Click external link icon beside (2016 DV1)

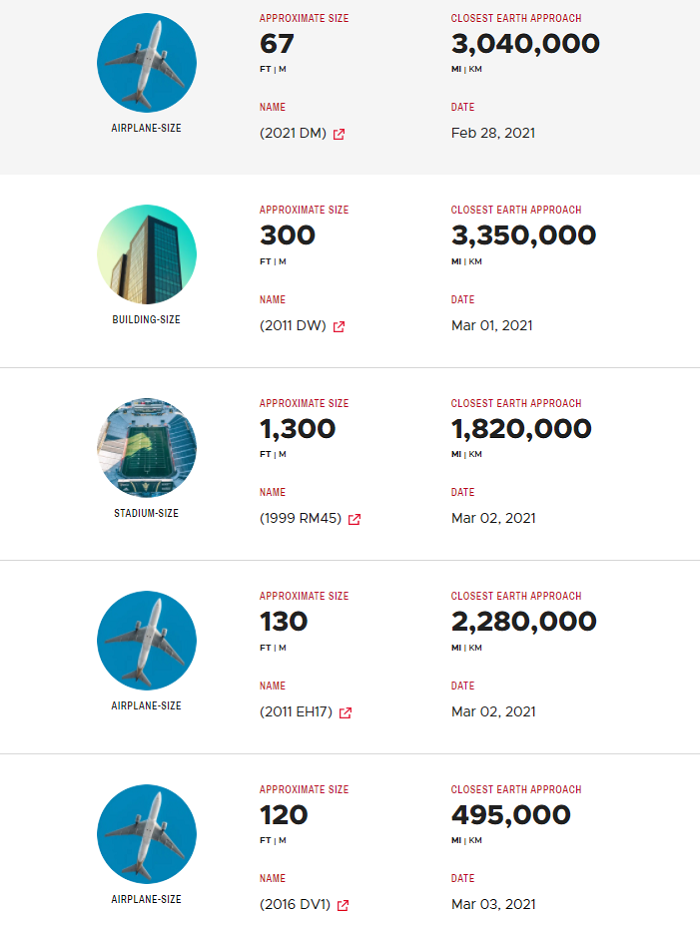[343, 906]
